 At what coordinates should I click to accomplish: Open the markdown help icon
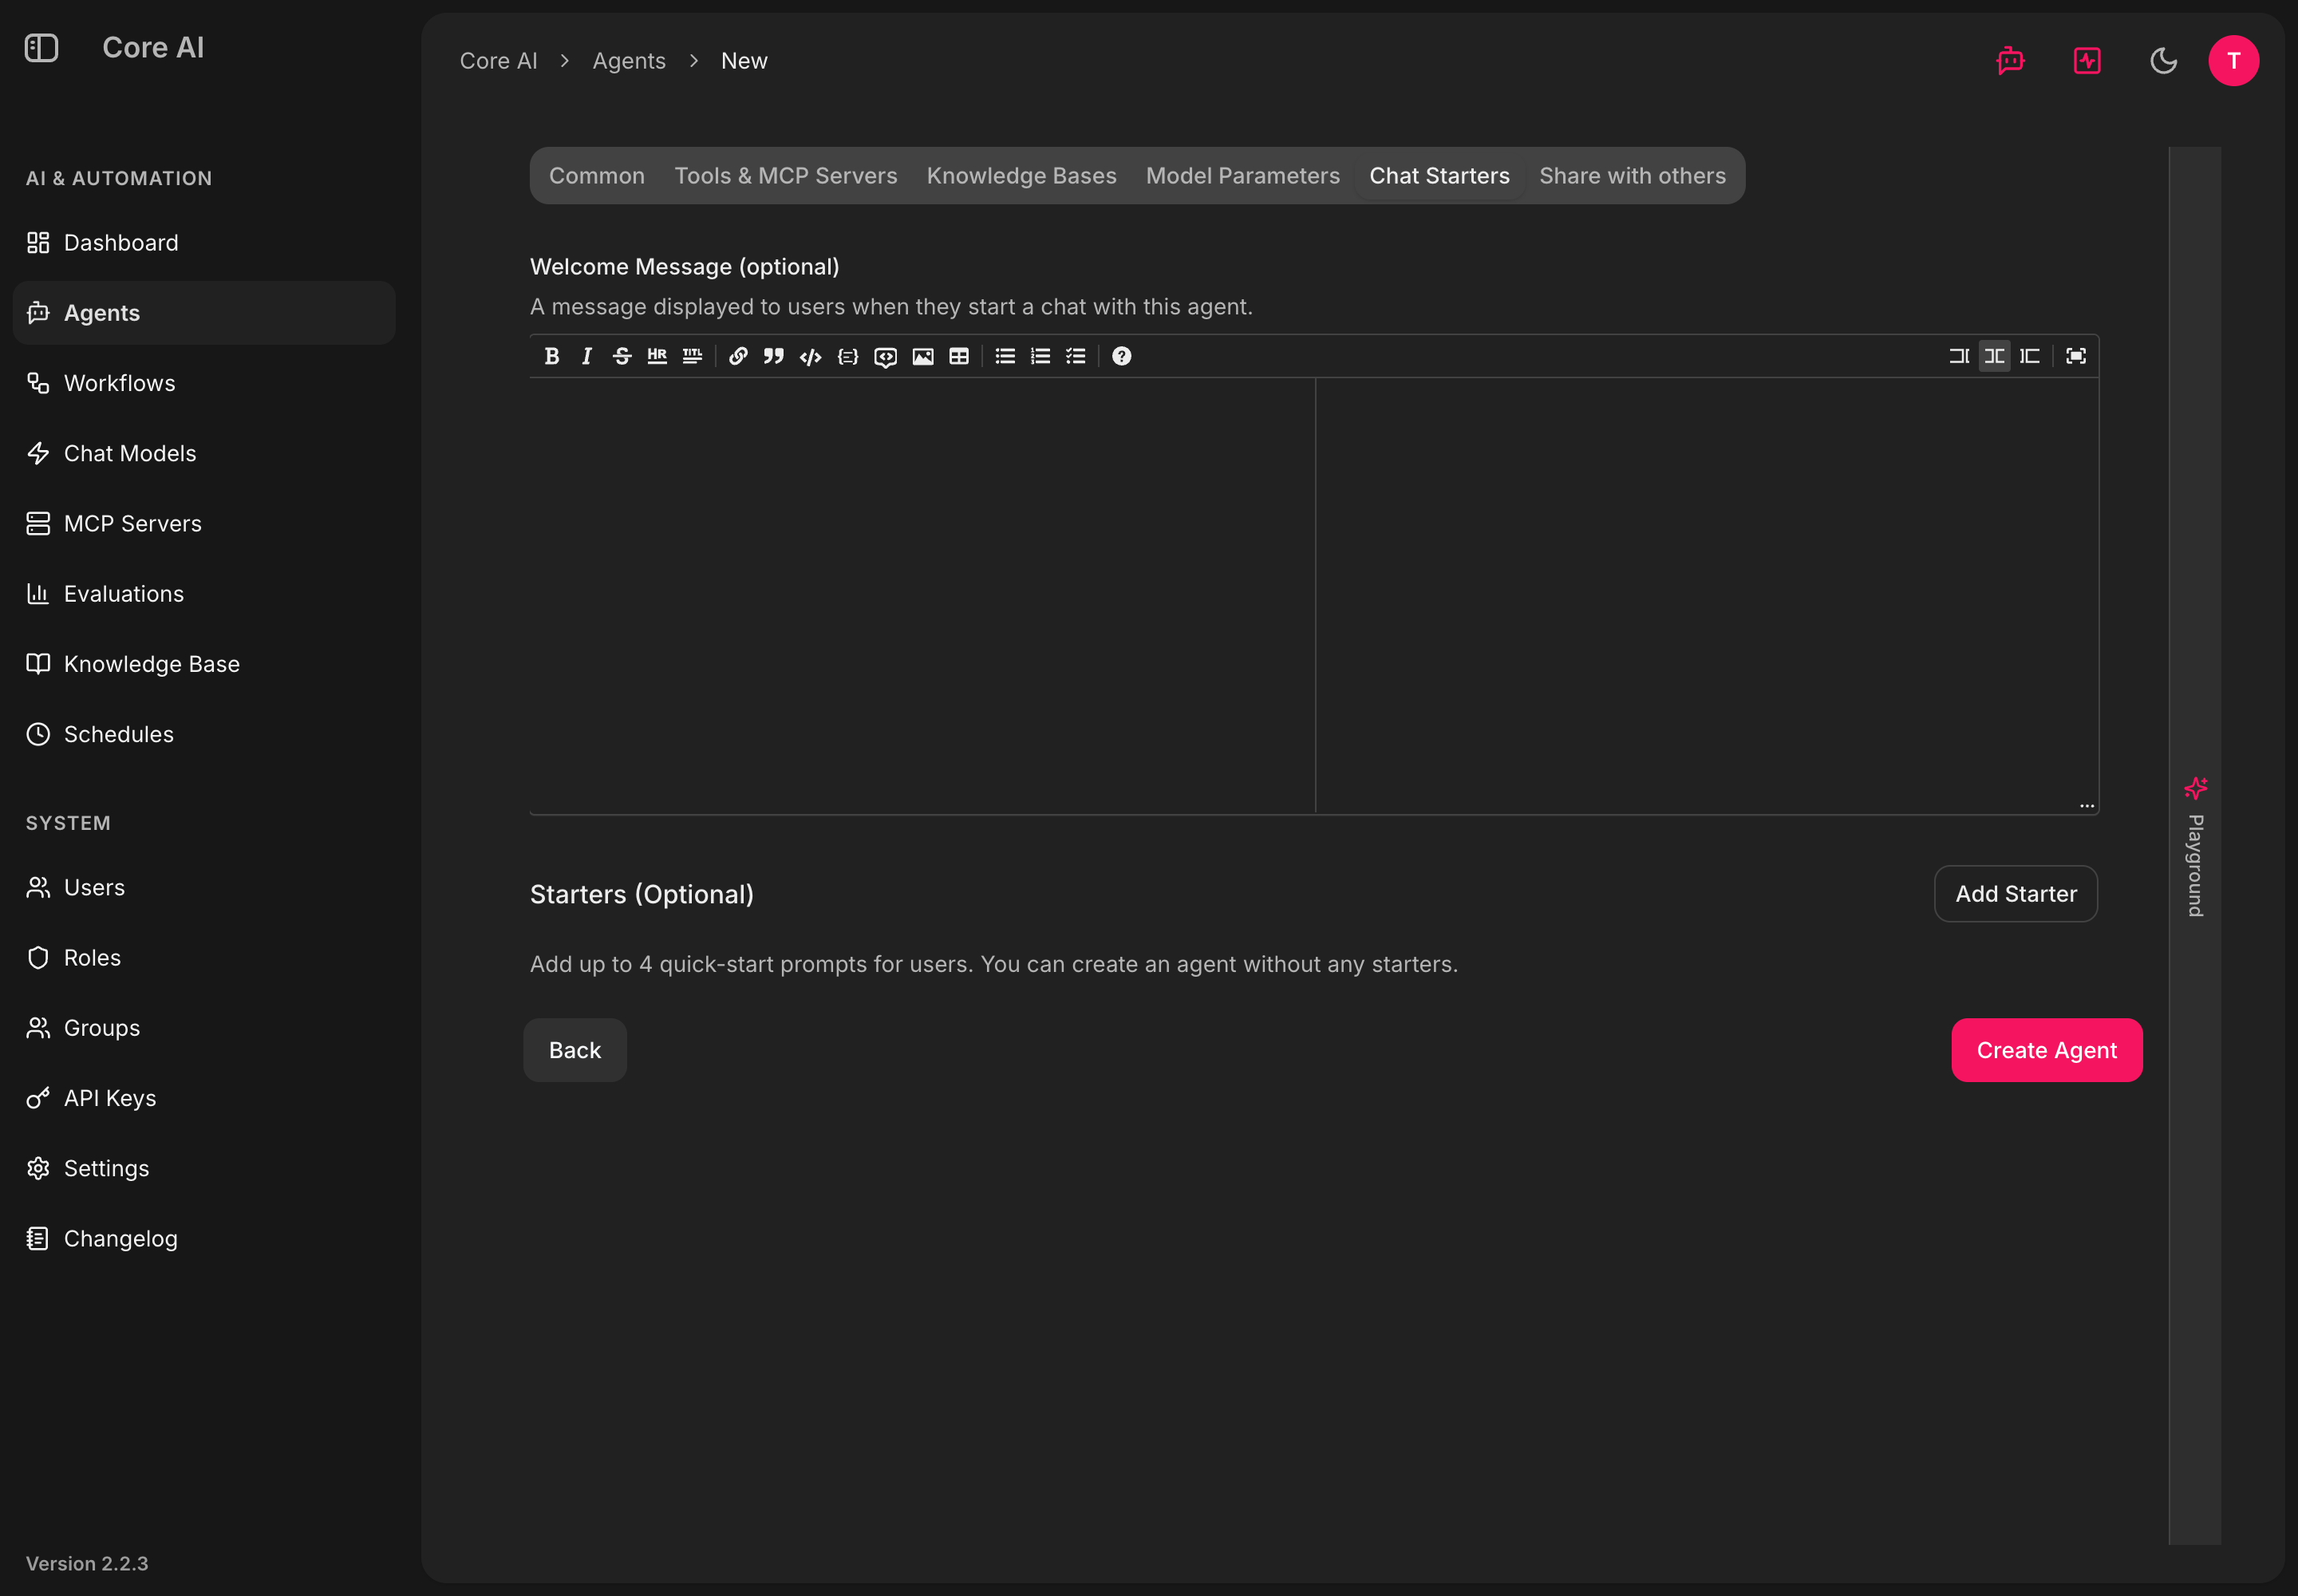point(1122,356)
